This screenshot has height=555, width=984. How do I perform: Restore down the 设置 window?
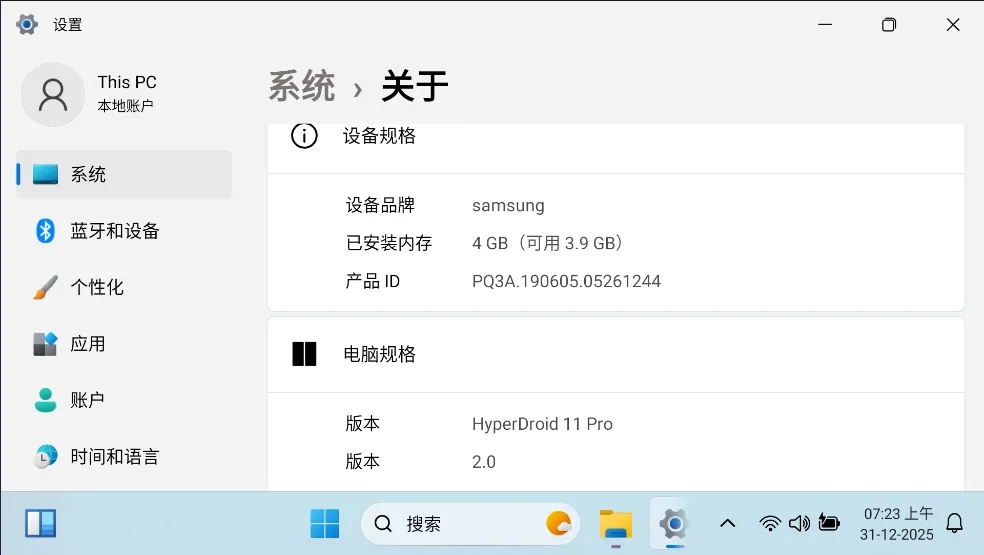tap(889, 24)
